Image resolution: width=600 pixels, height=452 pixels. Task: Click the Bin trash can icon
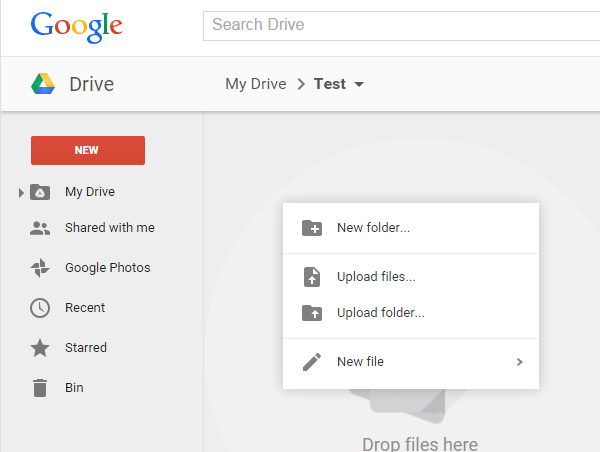40,388
